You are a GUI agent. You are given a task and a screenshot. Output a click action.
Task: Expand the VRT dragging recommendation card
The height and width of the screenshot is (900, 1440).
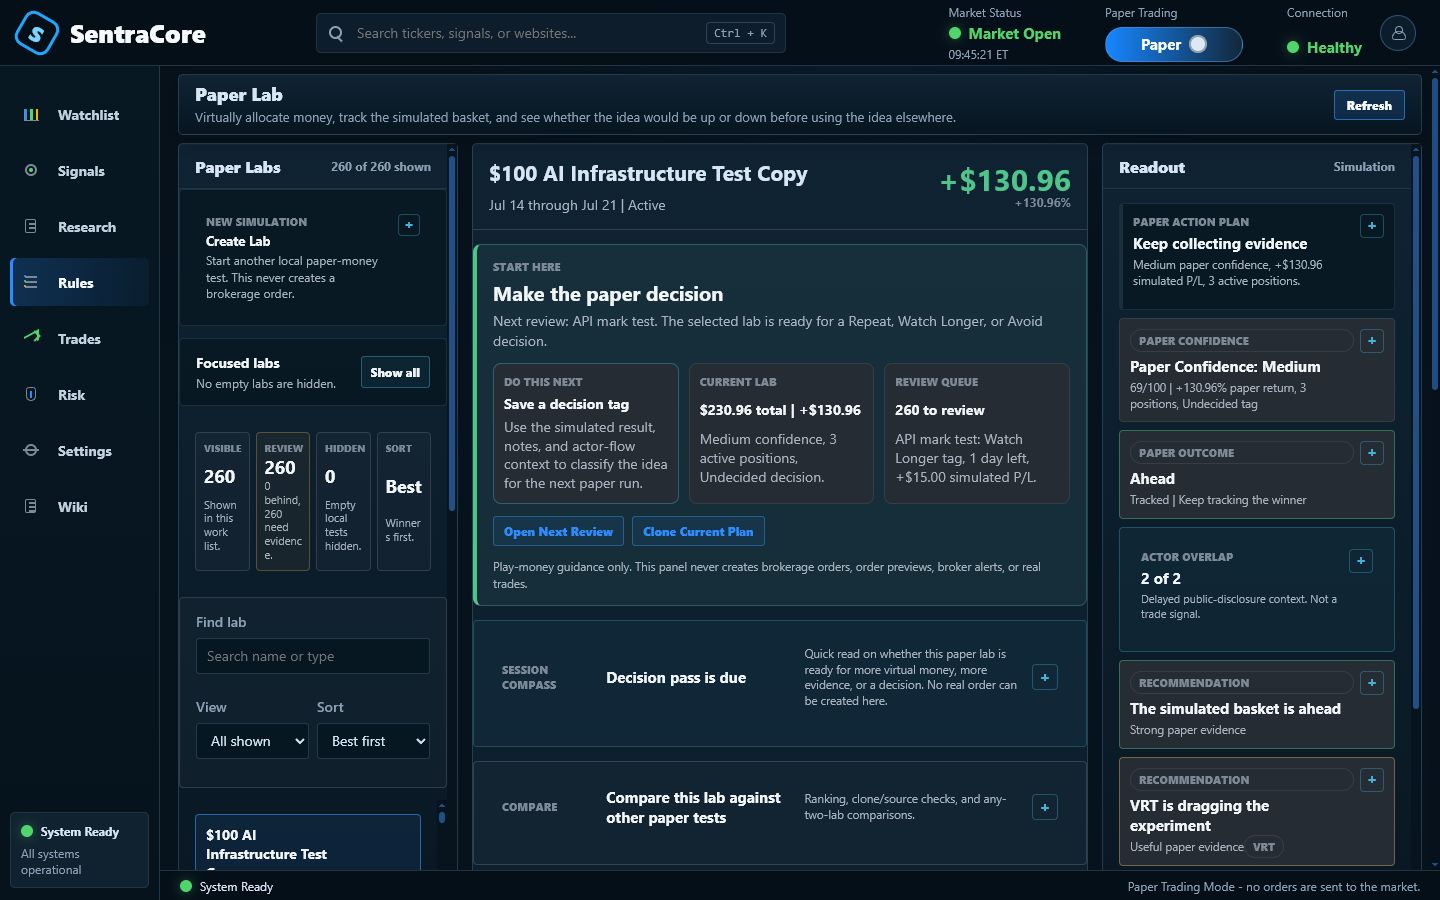(1372, 780)
